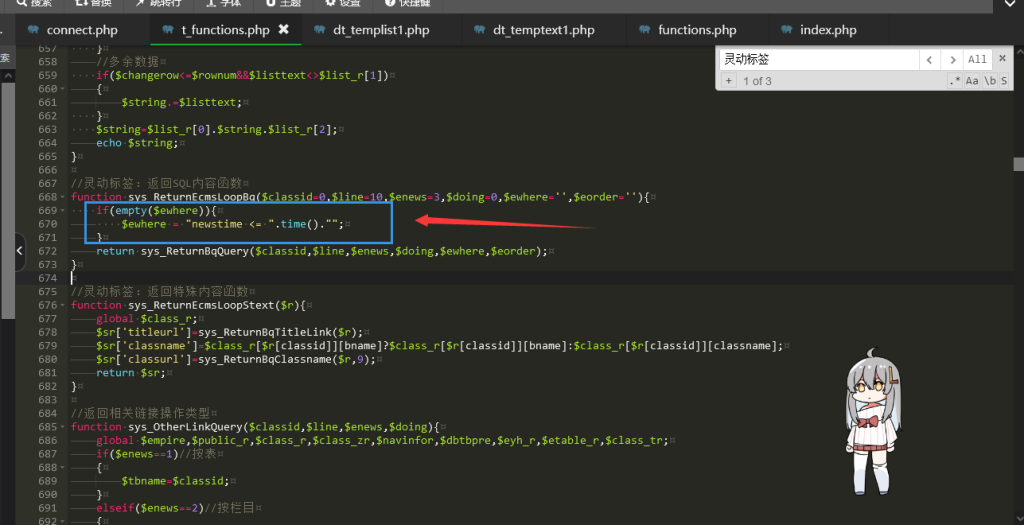Image resolution: width=1024 pixels, height=525 pixels.
Task: Go to next search match
Action: point(953,60)
